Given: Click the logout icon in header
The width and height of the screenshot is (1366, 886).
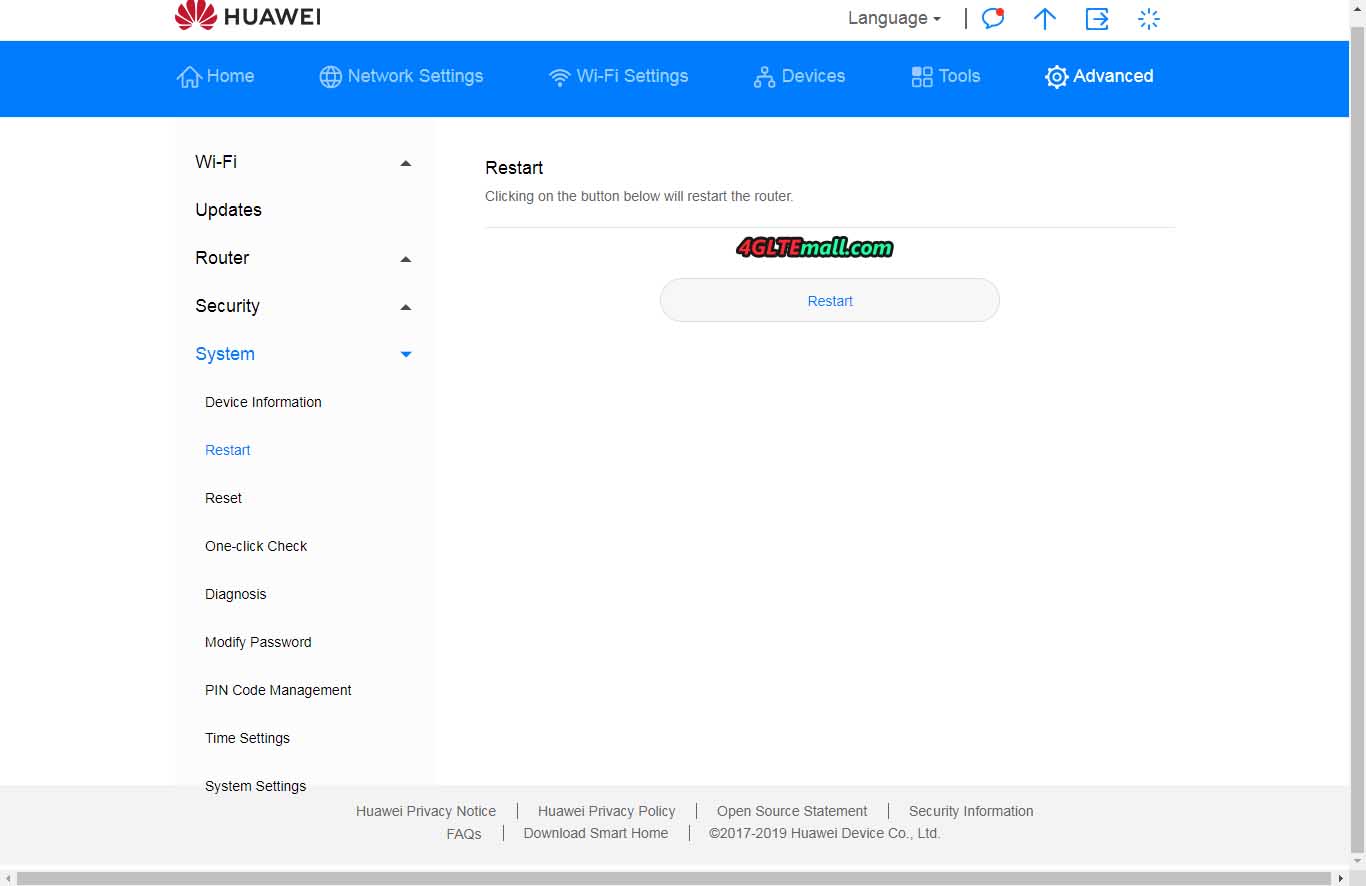Looking at the screenshot, I should pos(1097,19).
